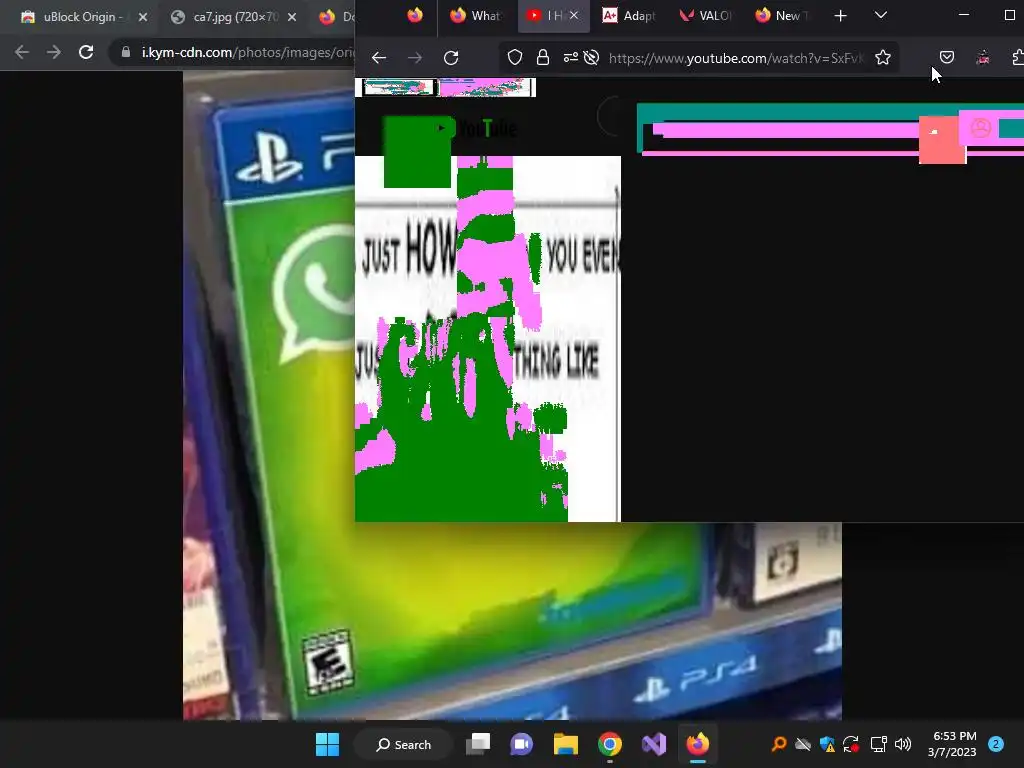Screen dimensions: 1024x768
Task: Open site permissions icon in Firefox address bar
Action: pos(571,58)
